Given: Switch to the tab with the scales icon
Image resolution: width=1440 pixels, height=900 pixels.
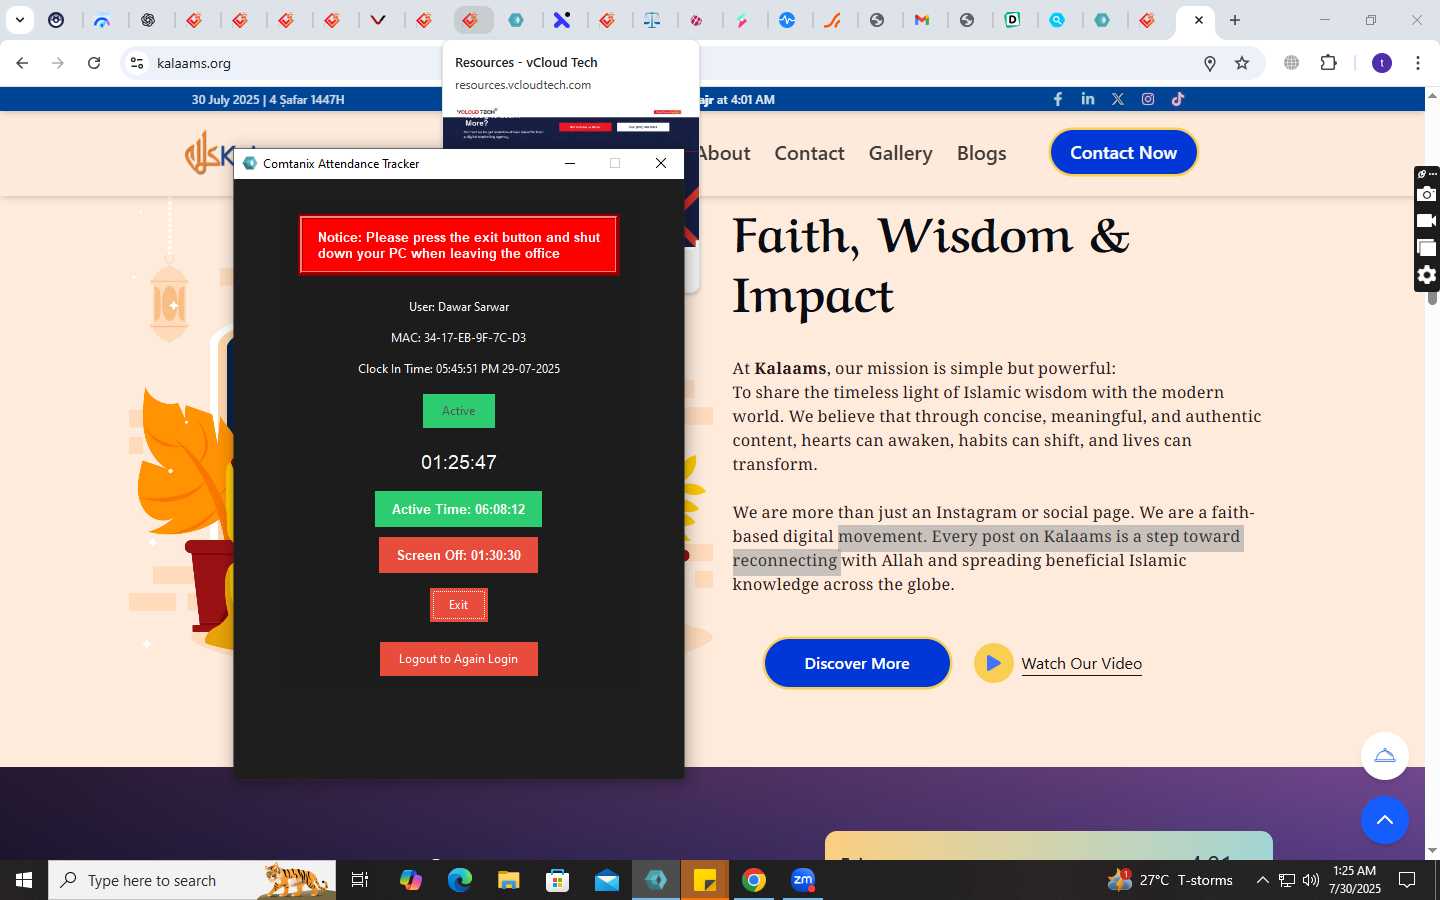Looking at the screenshot, I should point(652,20).
